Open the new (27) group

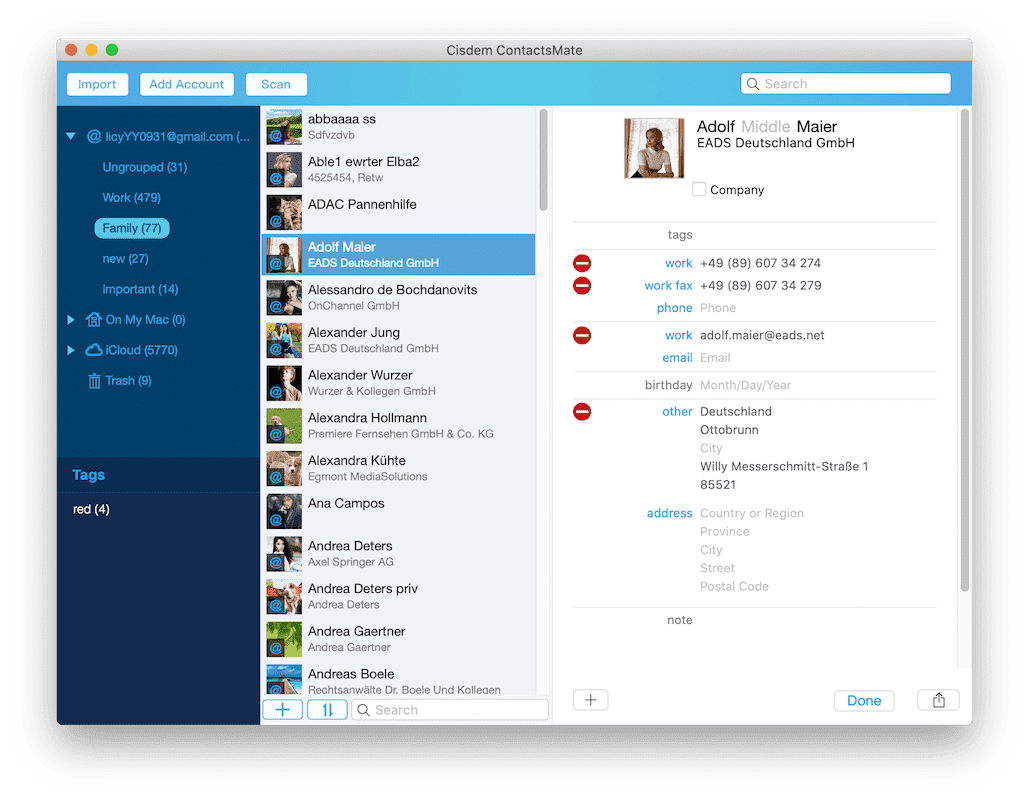click(x=125, y=259)
